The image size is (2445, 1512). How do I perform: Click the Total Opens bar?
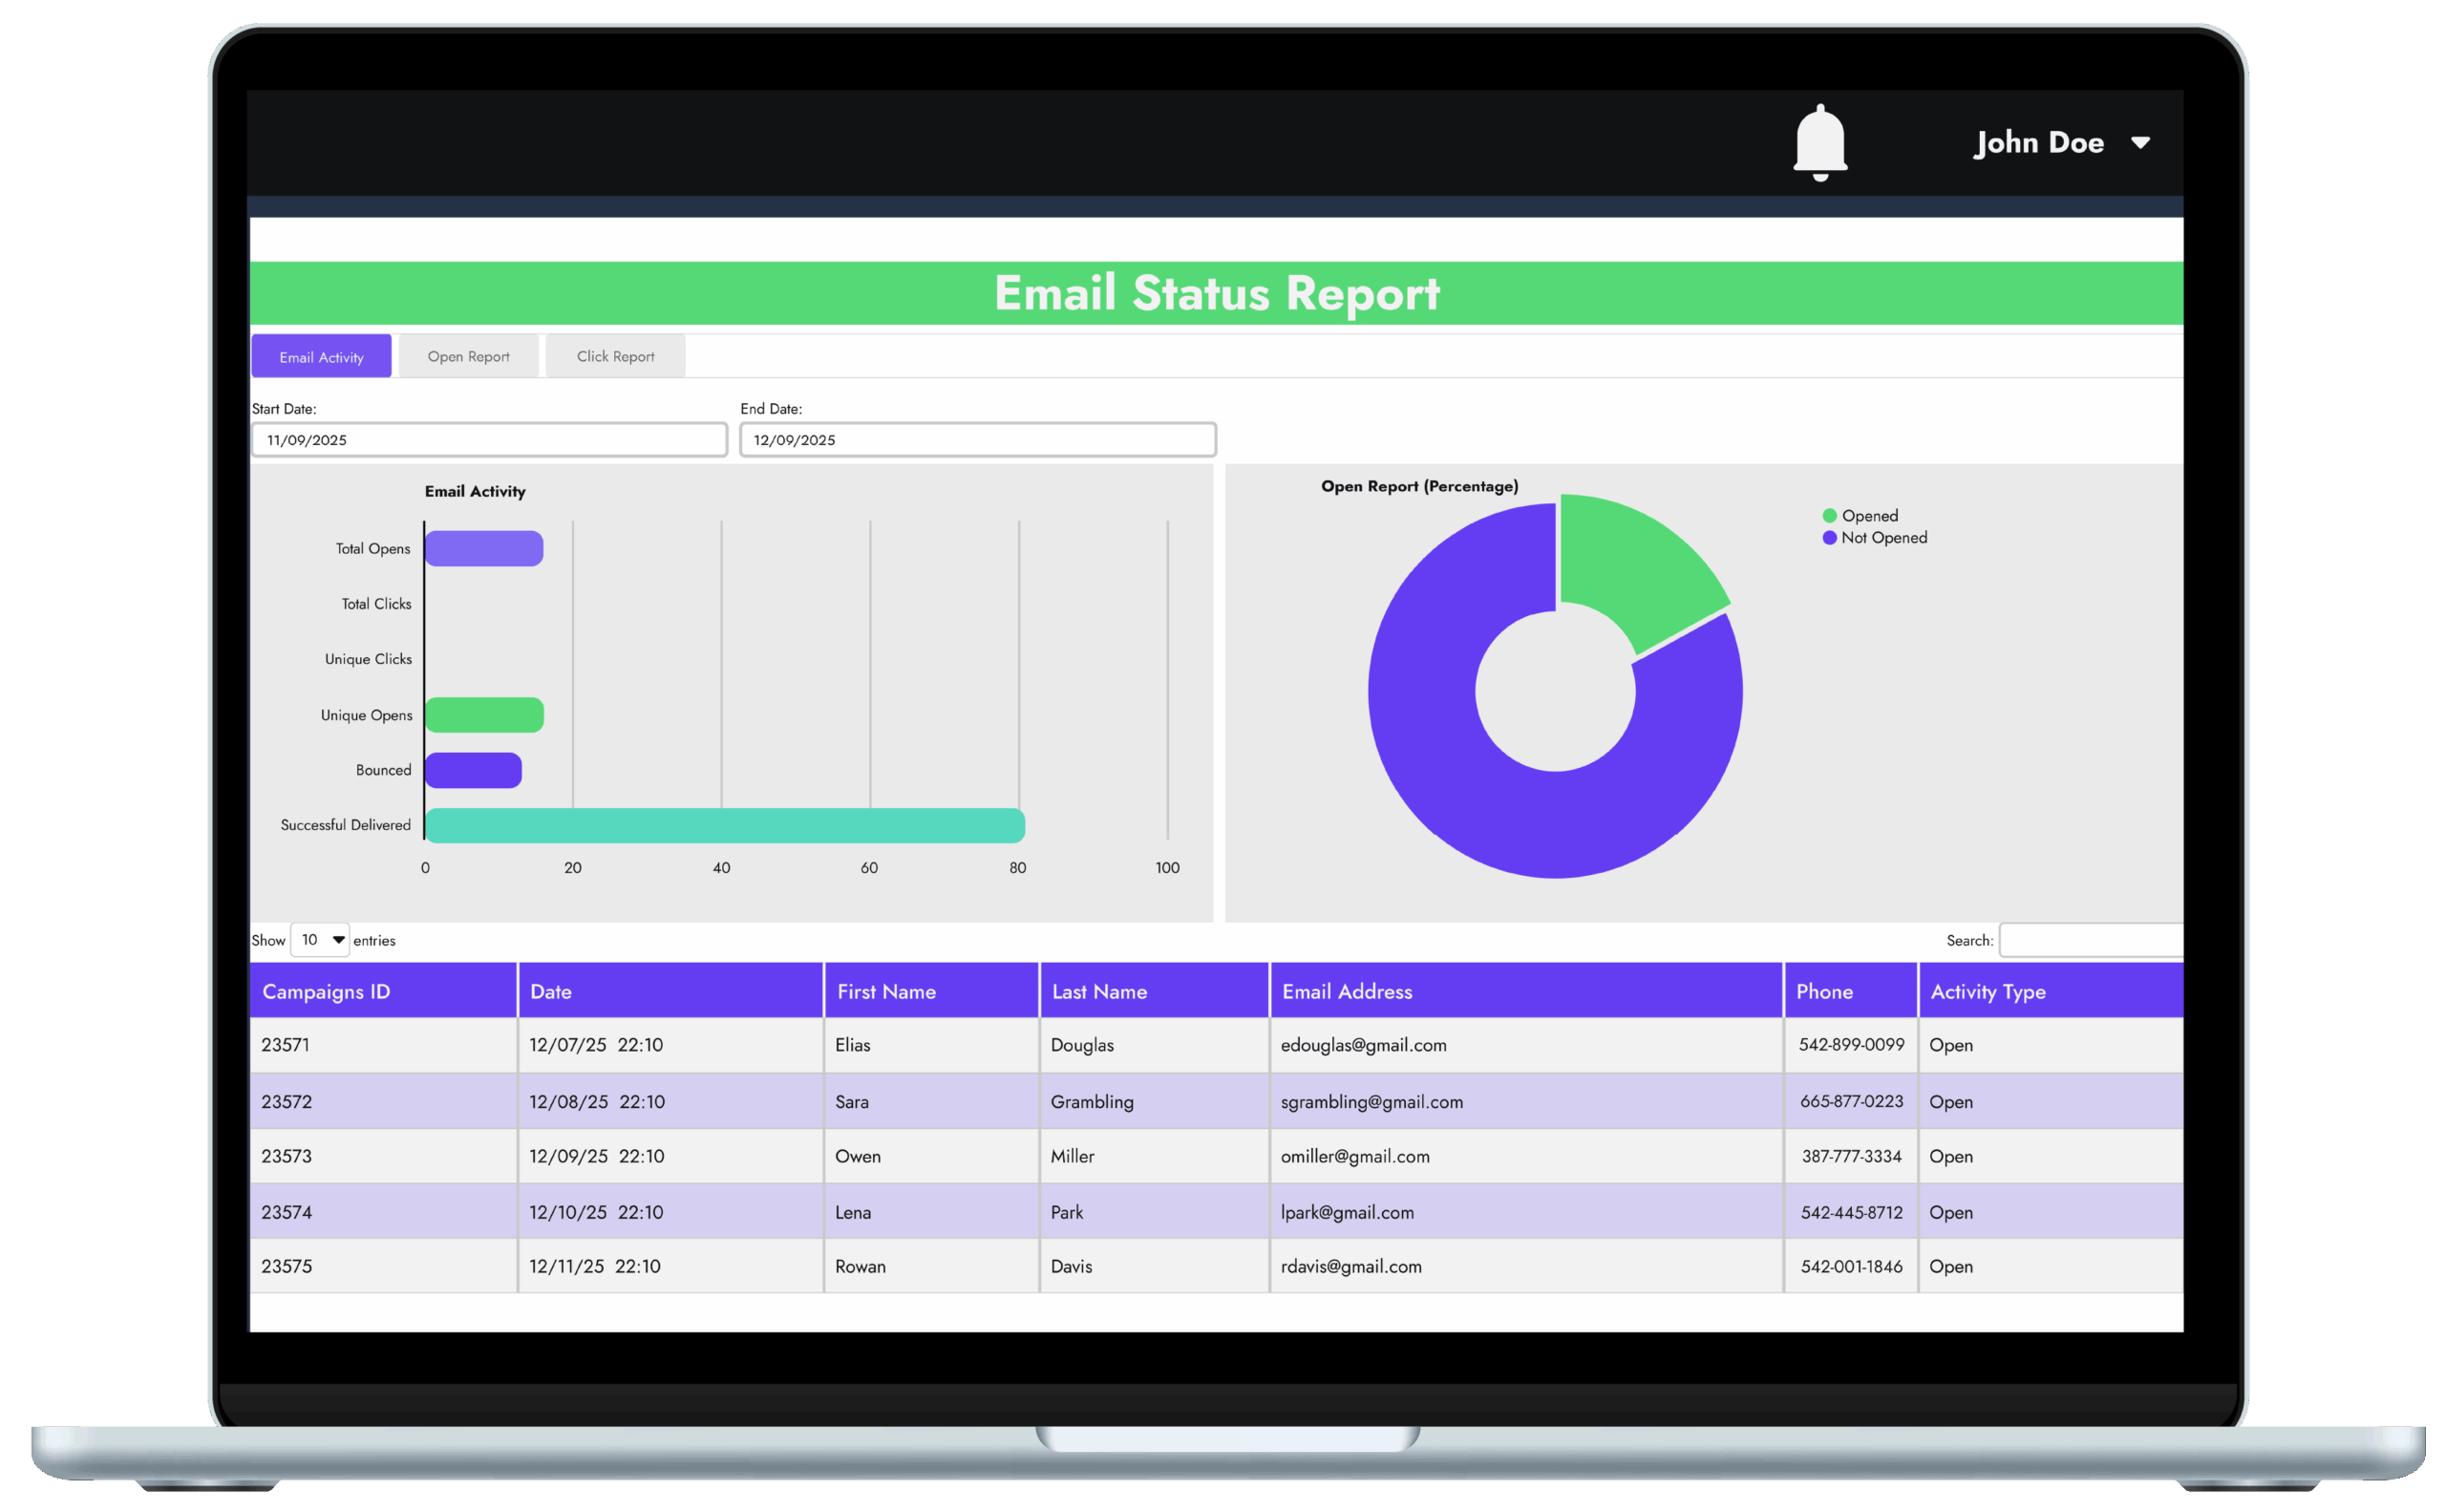[x=484, y=548]
